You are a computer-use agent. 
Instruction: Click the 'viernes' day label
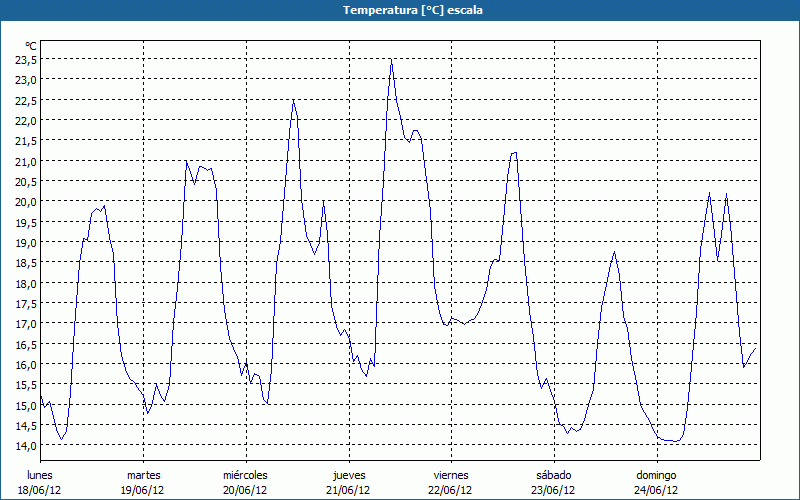(450, 475)
